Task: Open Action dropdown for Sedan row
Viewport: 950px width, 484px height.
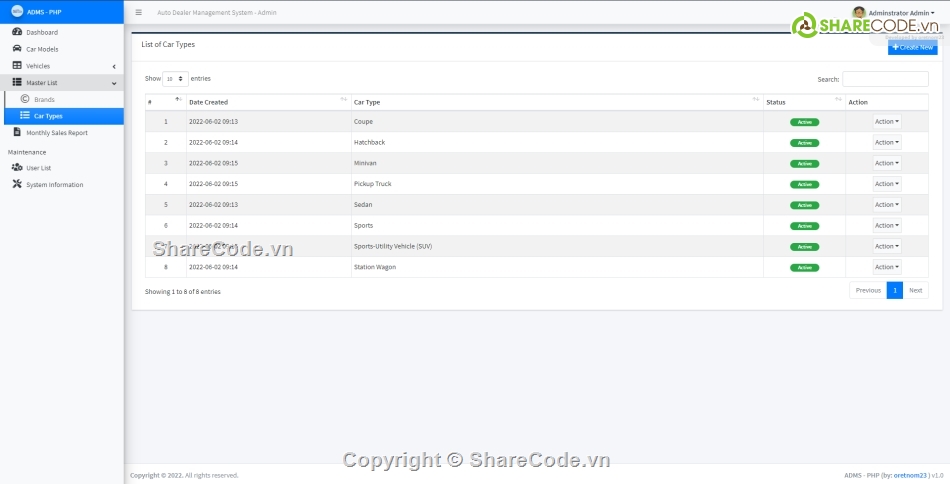Action: pos(886,204)
